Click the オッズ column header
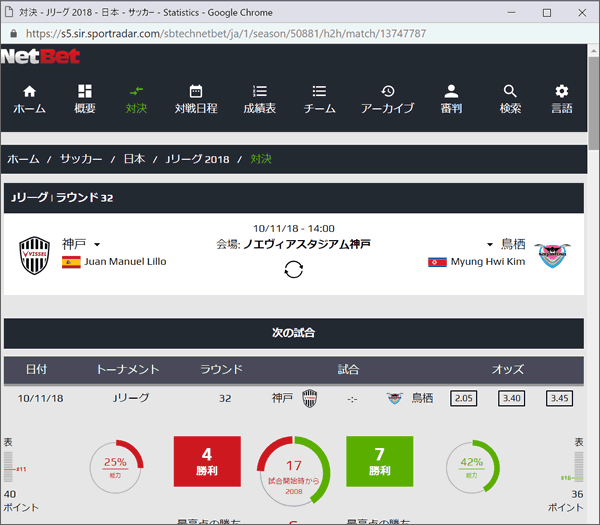The height and width of the screenshot is (525, 600). 508,370
